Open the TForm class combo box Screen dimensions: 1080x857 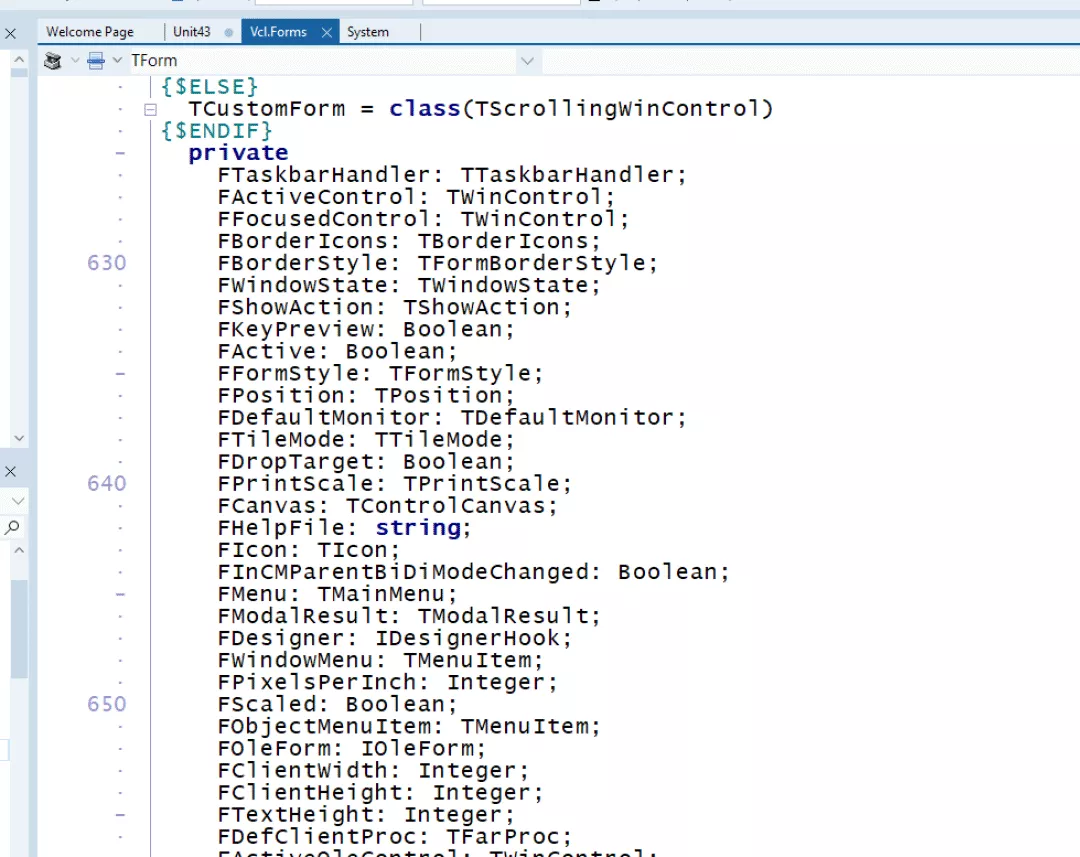coord(324,61)
